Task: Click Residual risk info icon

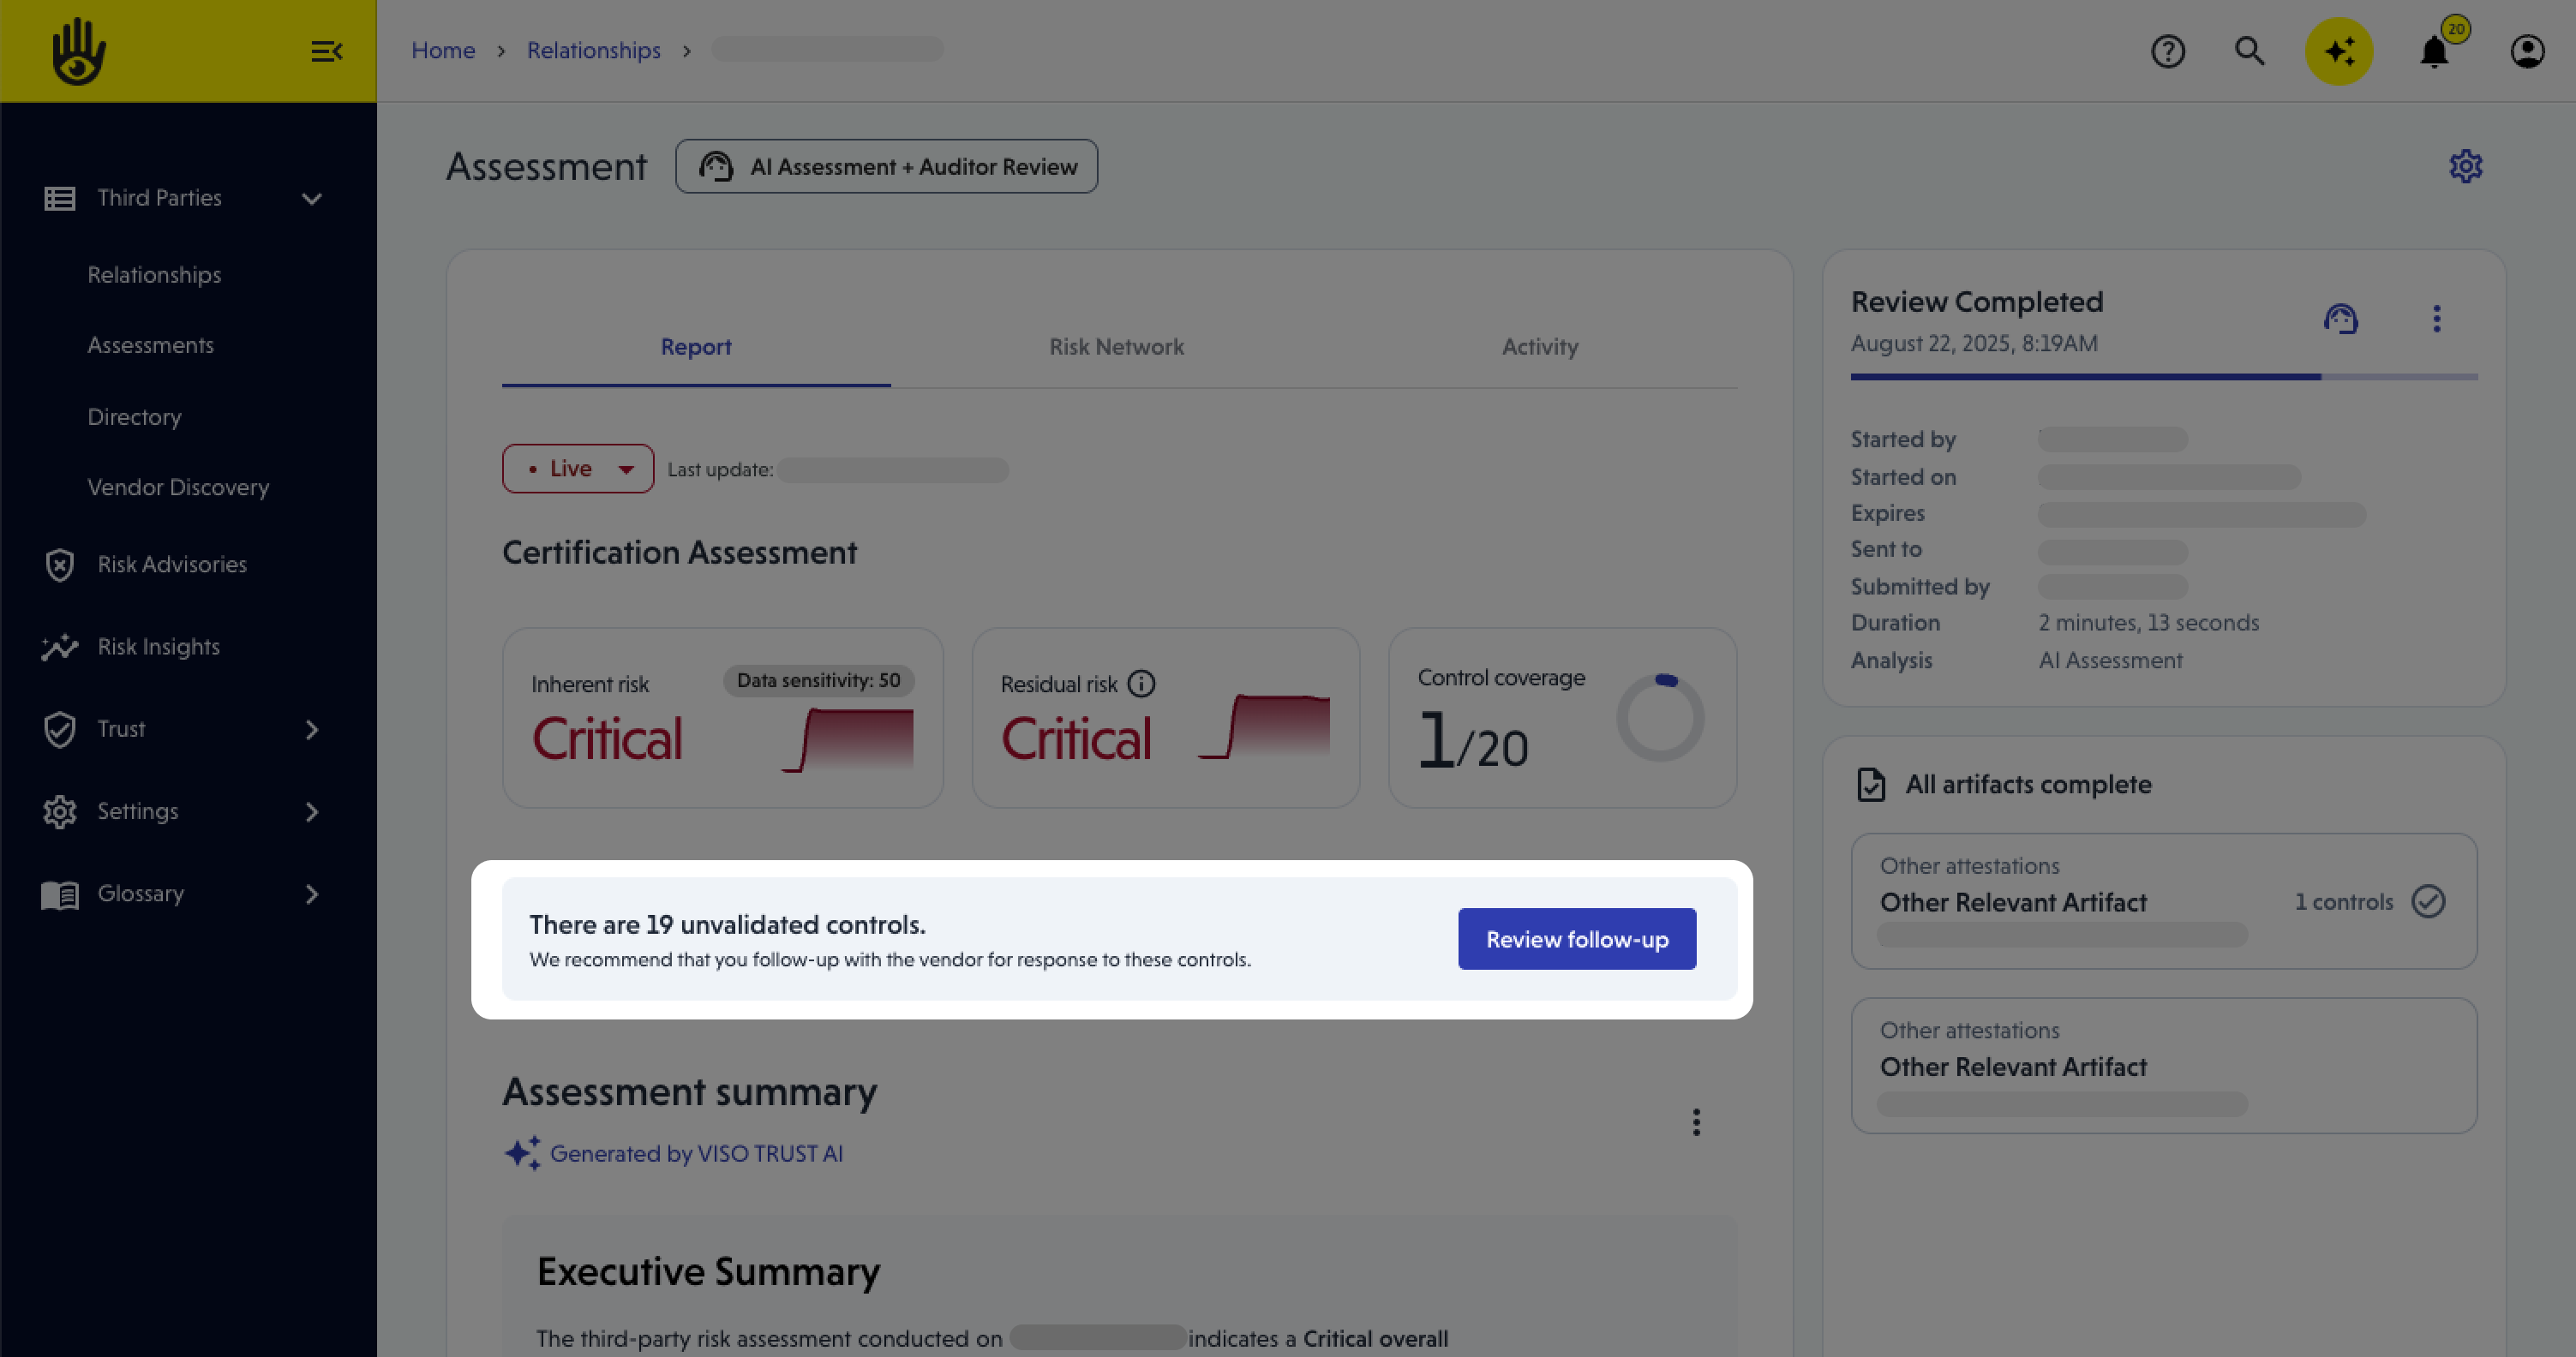Action: [1141, 684]
